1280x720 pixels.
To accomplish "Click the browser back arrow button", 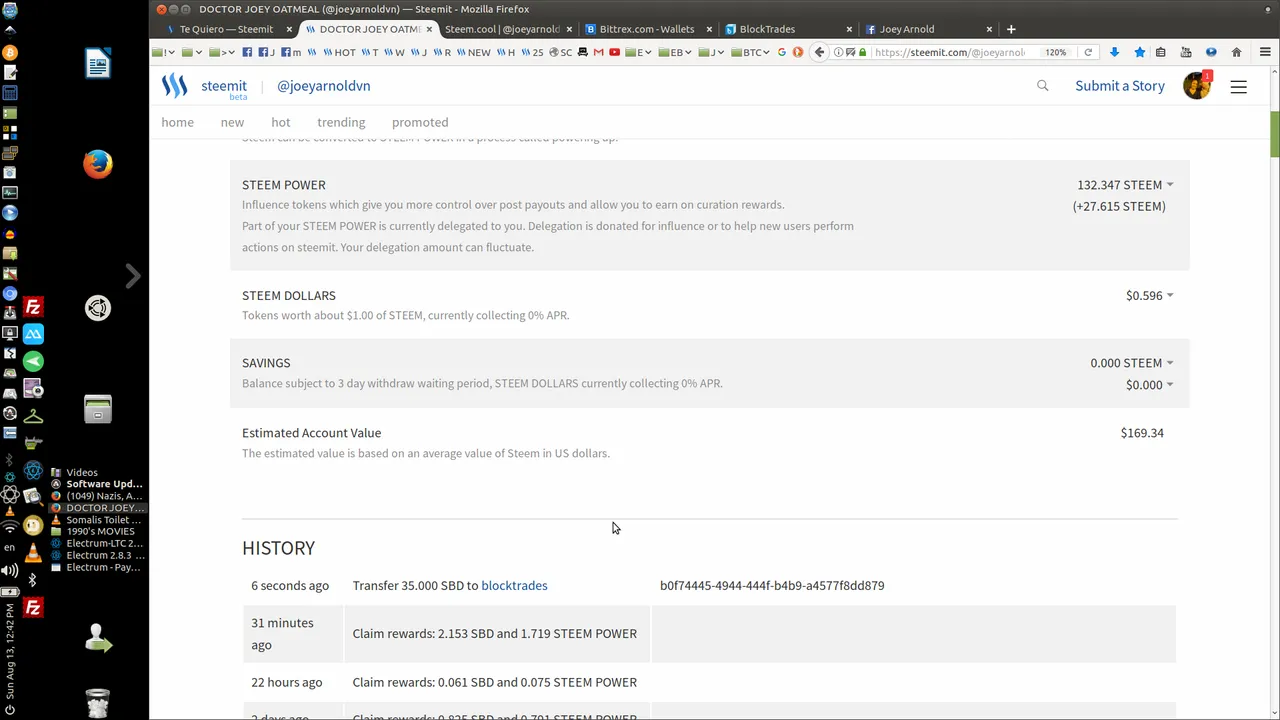I will (820, 52).
